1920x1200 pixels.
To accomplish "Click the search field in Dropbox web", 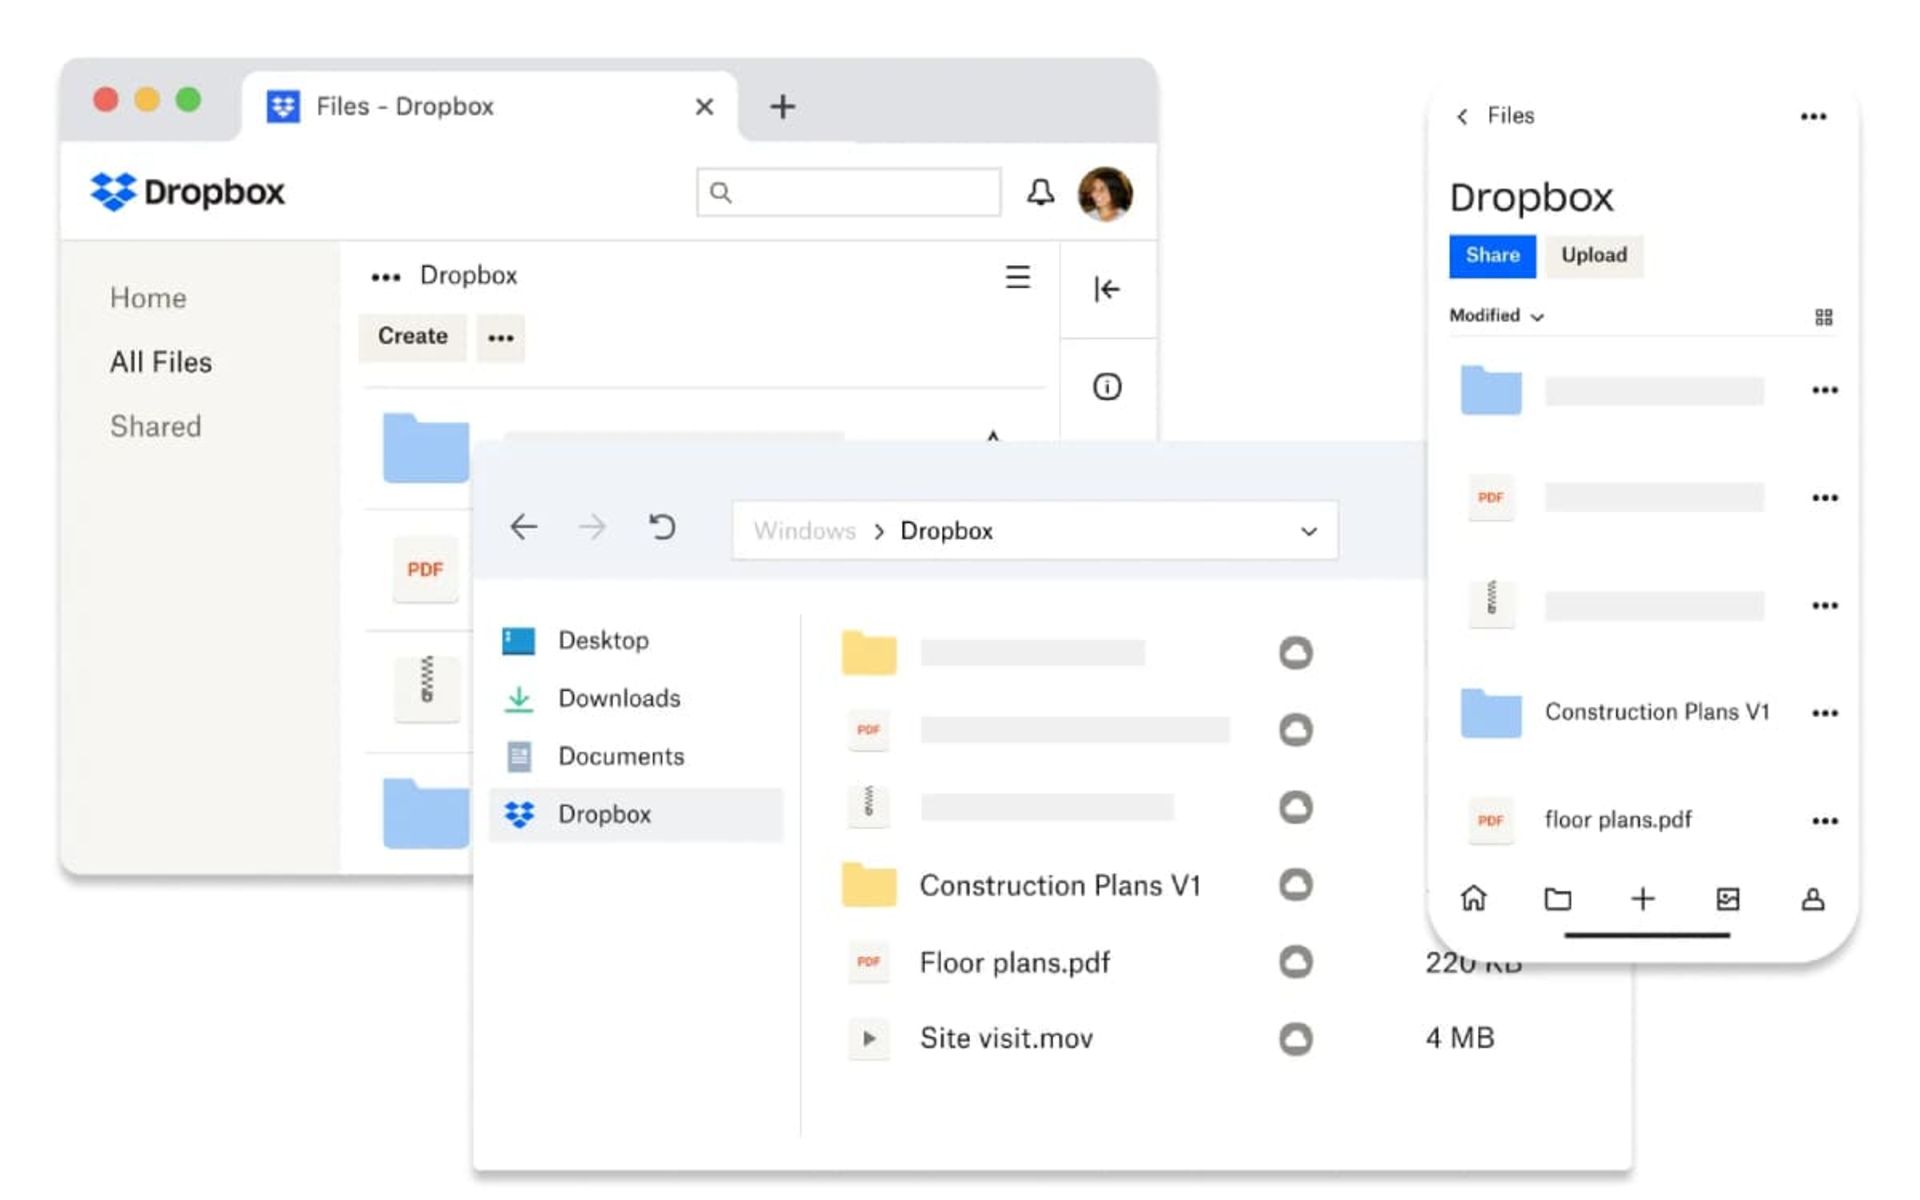I will (848, 192).
